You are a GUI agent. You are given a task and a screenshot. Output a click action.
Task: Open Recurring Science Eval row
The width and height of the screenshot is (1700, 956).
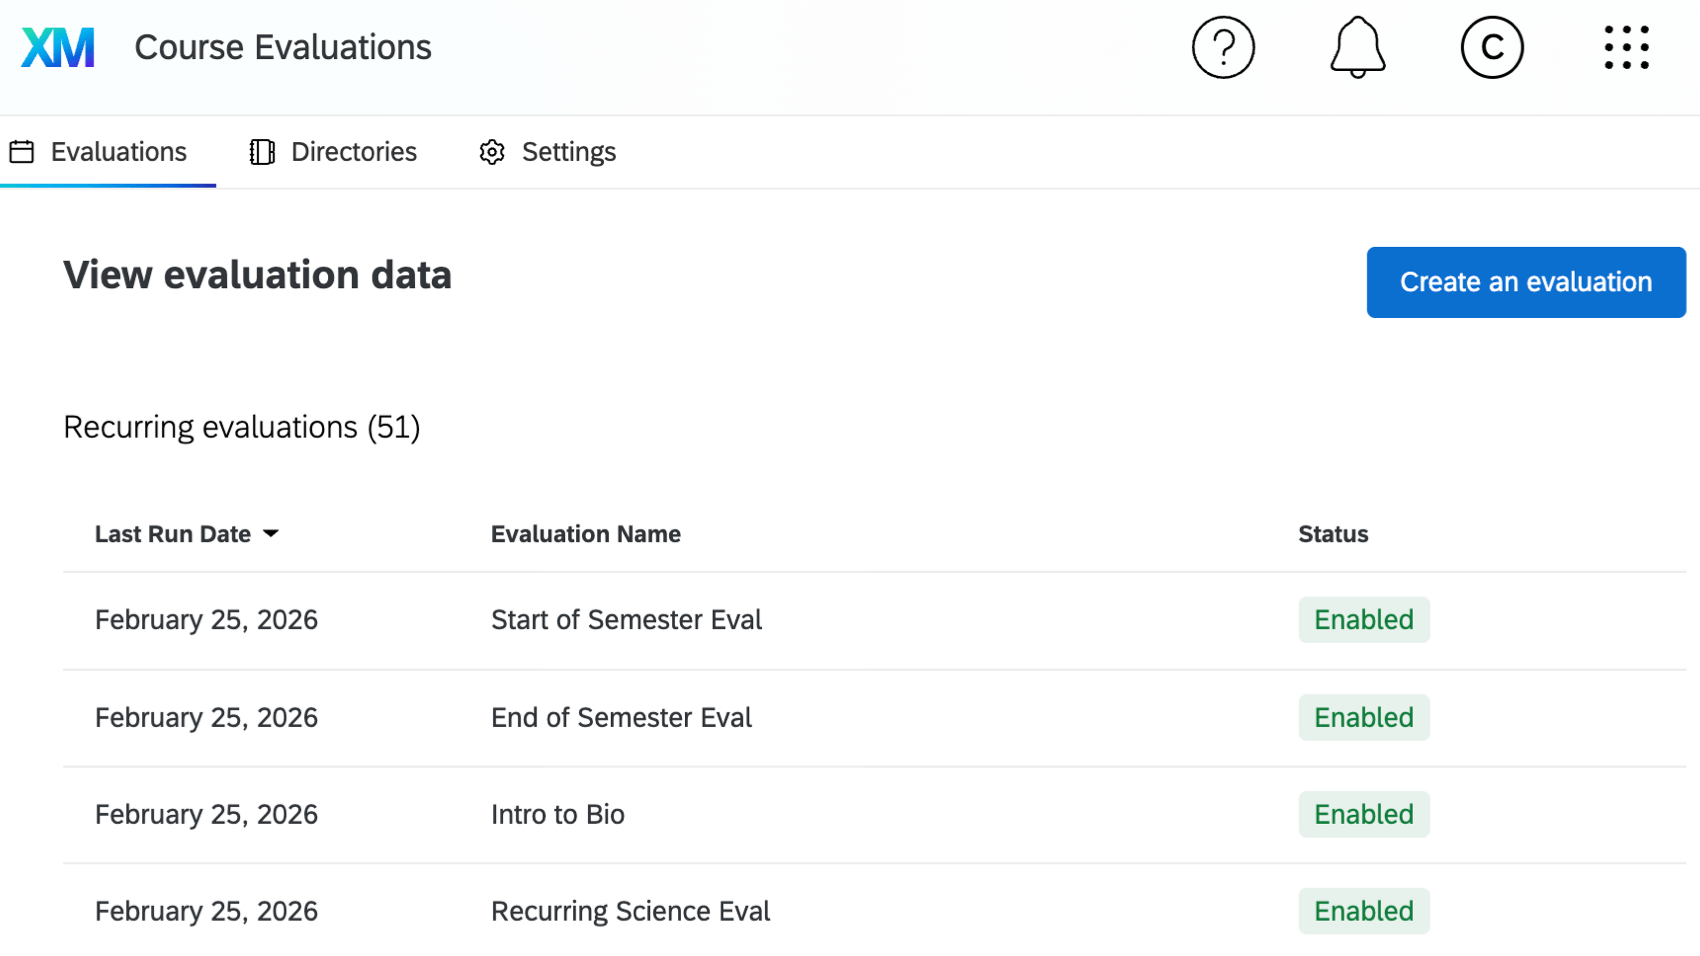630,912
